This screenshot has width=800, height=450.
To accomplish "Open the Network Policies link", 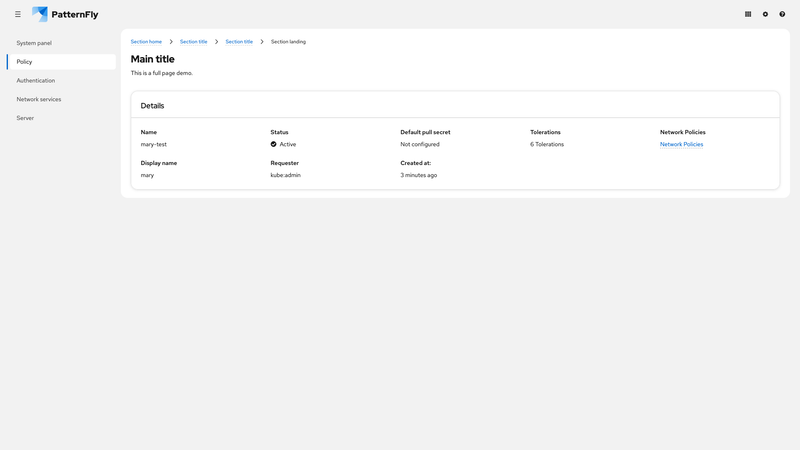I will coord(681,144).
